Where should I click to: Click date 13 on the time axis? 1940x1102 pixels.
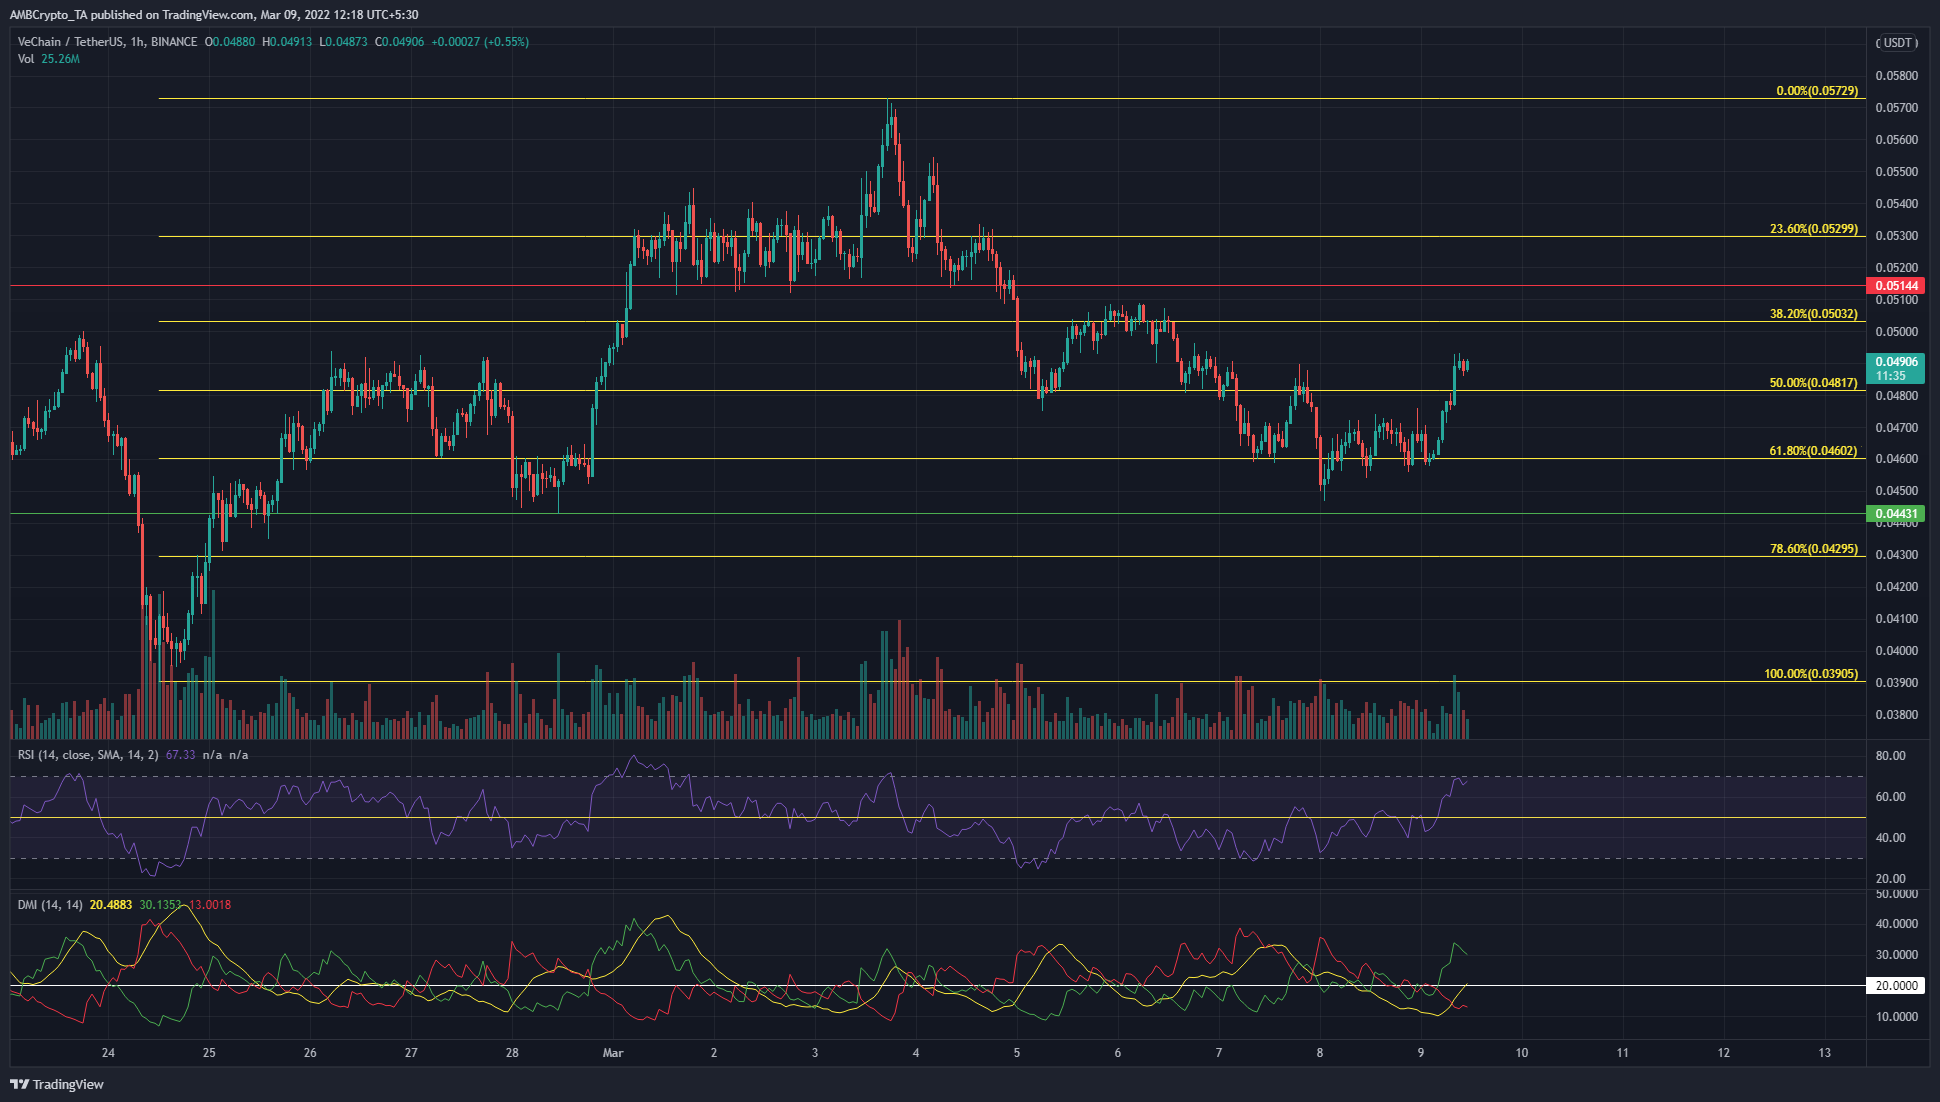pos(1825,1053)
